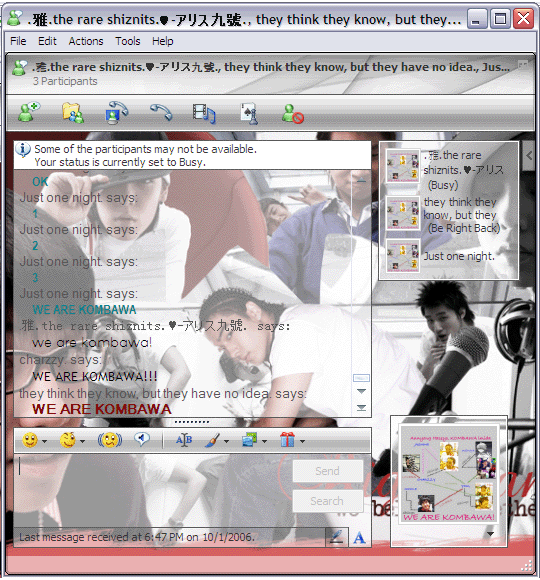Click the group icon in header
Viewport: 540px width, 580px height.
(x=19, y=68)
